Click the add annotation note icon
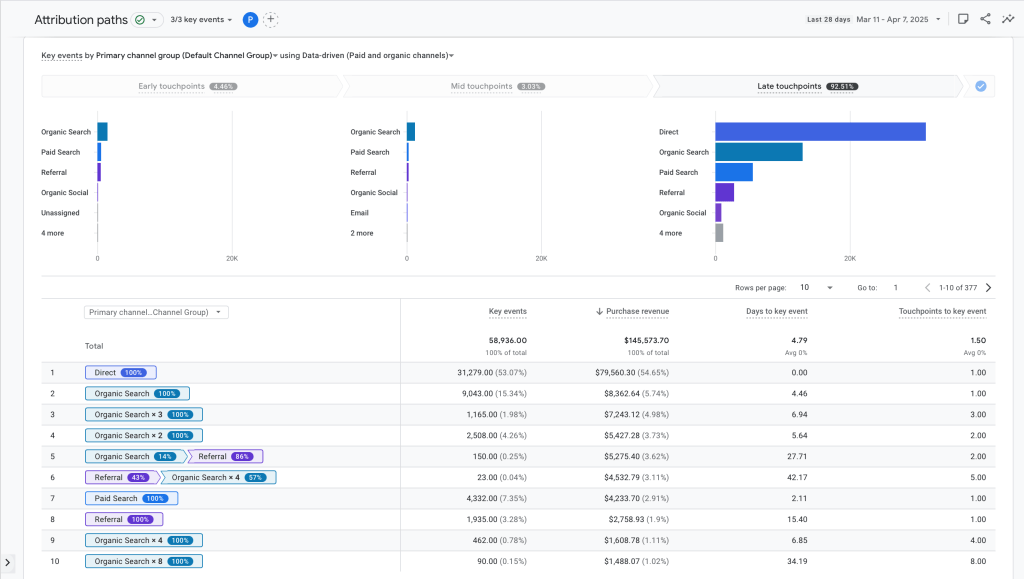 (962, 19)
